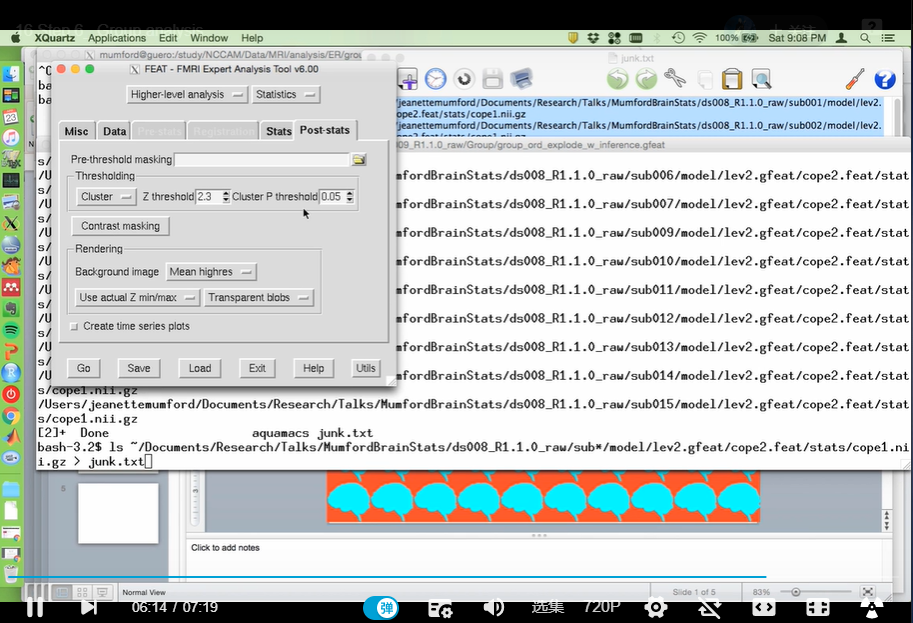The width and height of the screenshot is (913, 623).
Task: Open the Transparent blobs dropdown
Action: [x=259, y=298]
